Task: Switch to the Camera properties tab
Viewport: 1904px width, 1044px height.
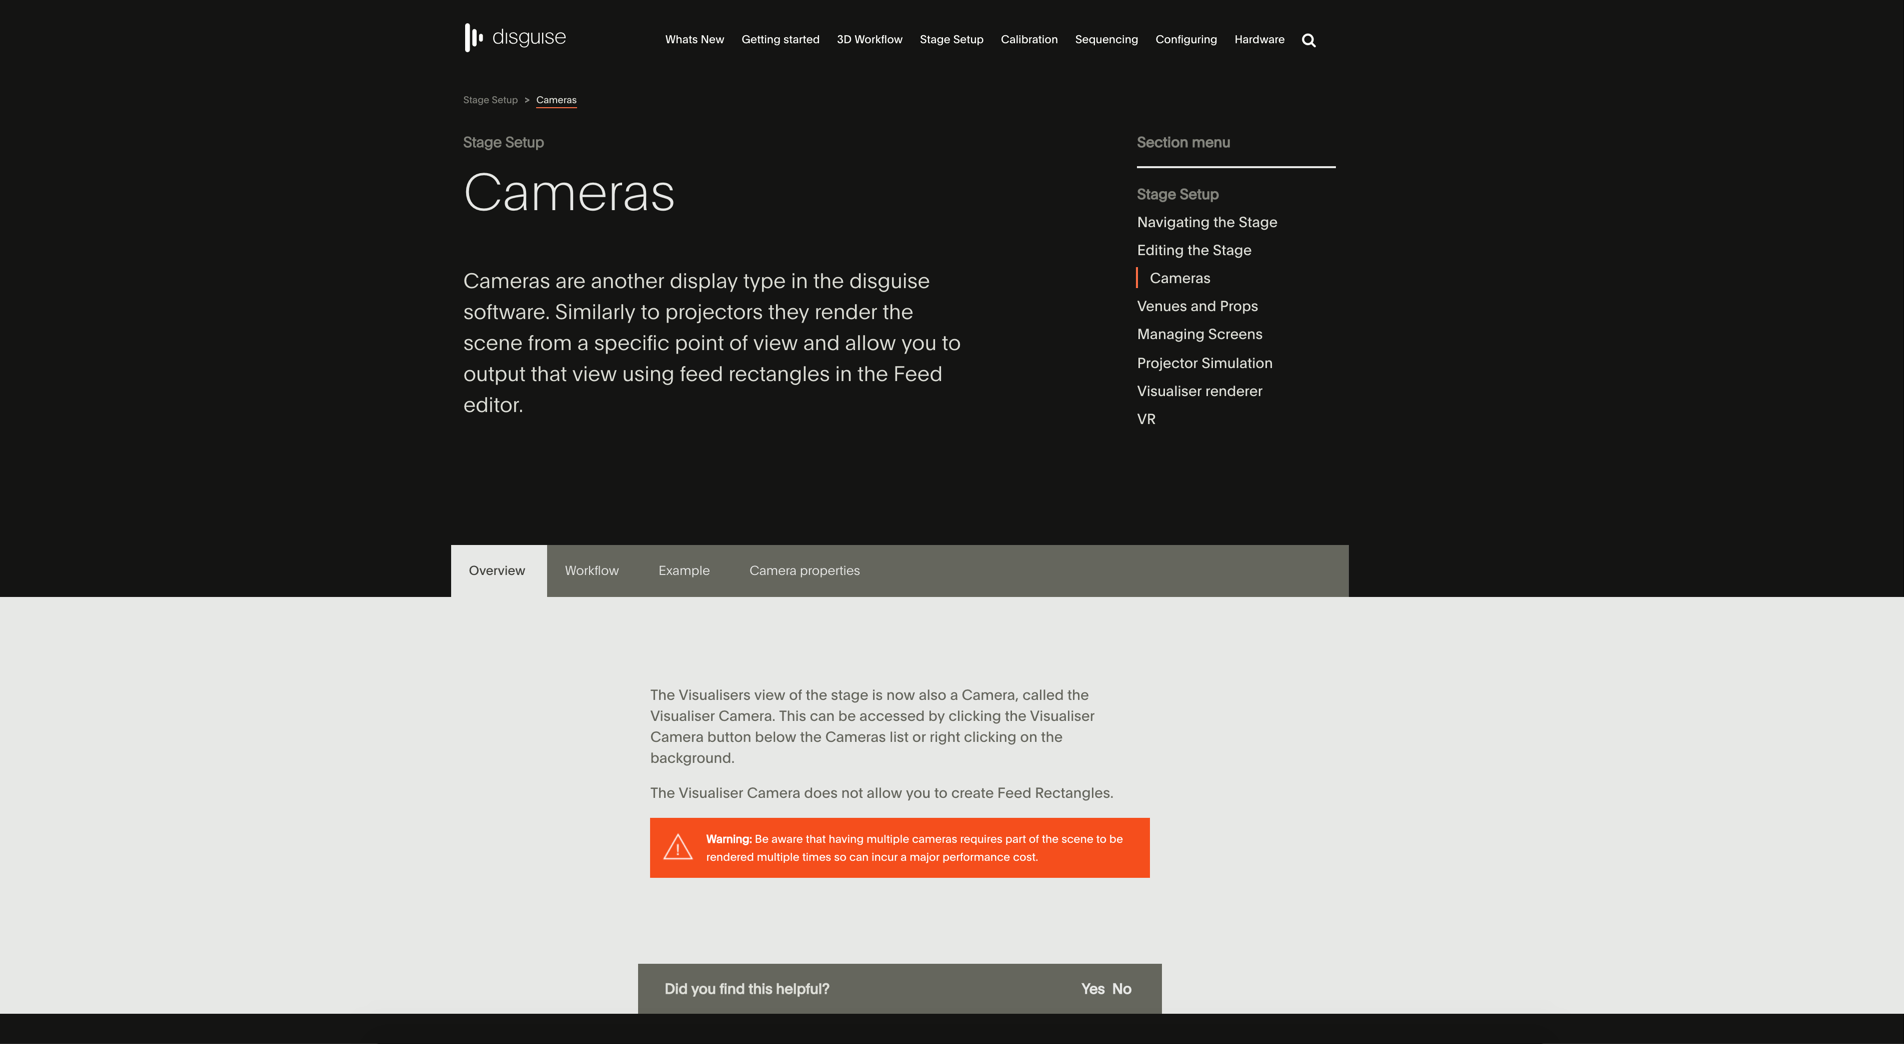Action: [x=804, y=571]
